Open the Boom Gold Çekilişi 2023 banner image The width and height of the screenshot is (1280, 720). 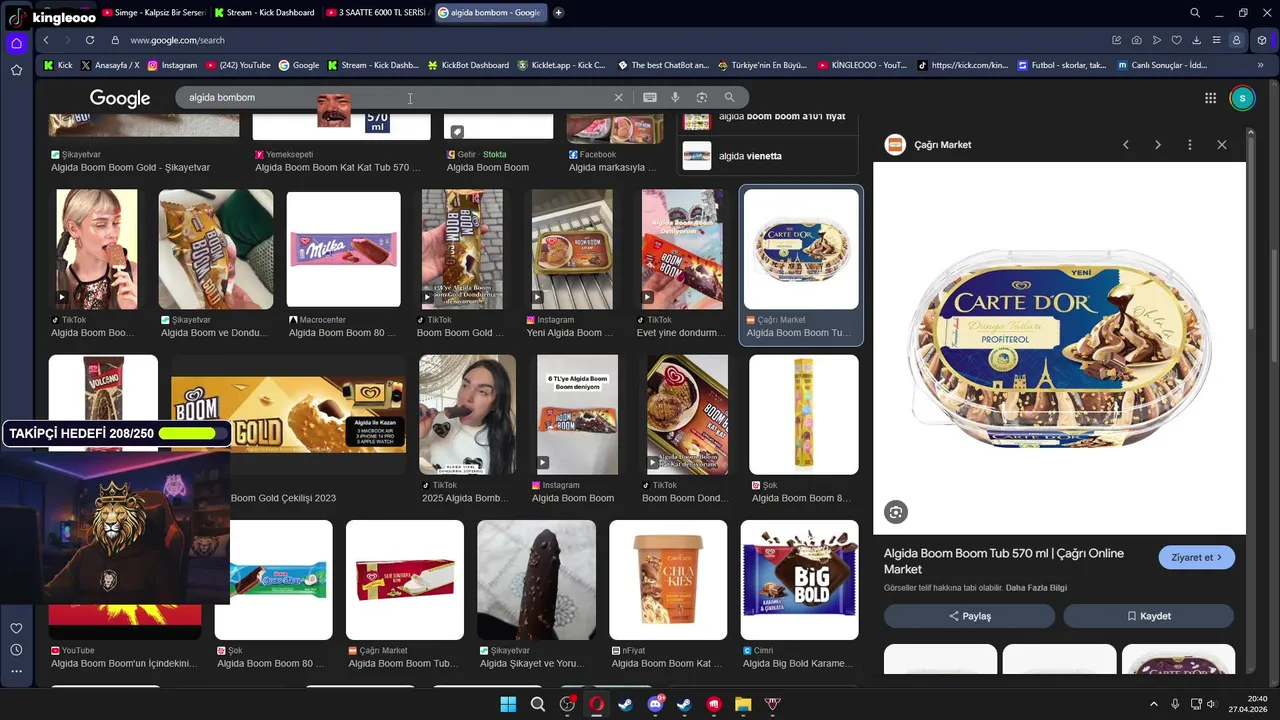288,415
